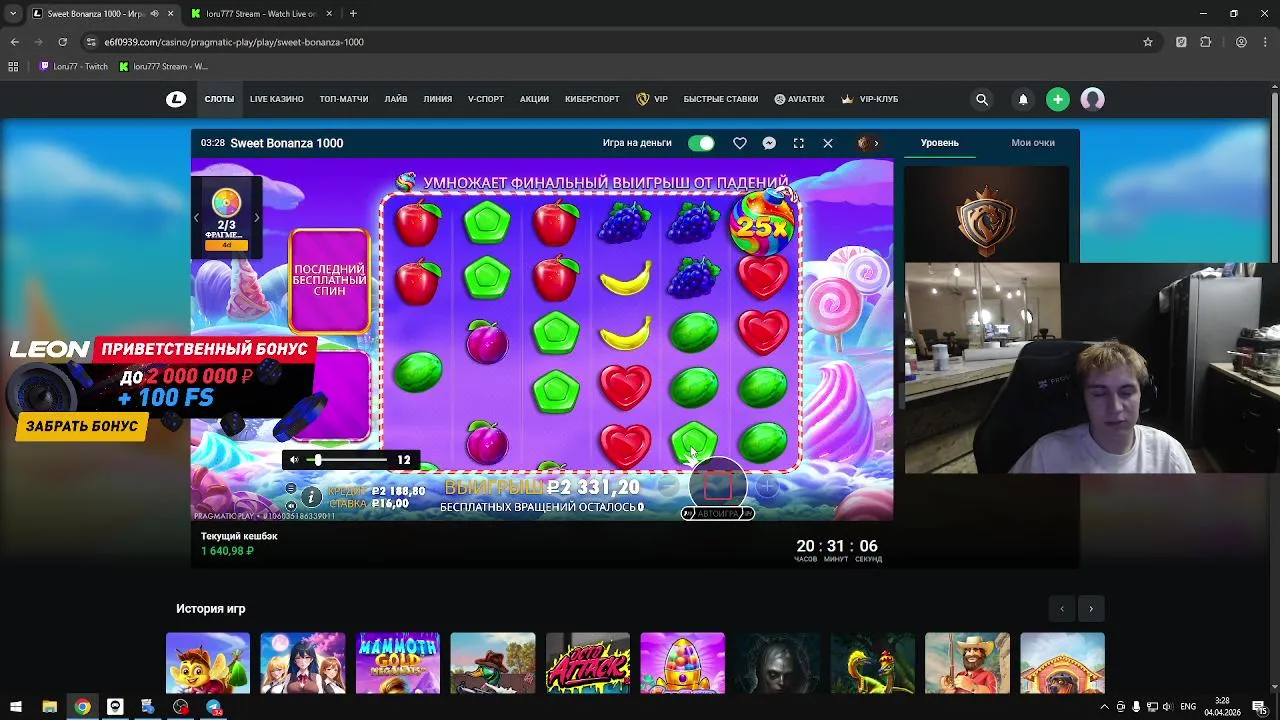Adjust the game volume slider
The width and height of the screenshot is (1280, 720).
click(x=348, y=460)
